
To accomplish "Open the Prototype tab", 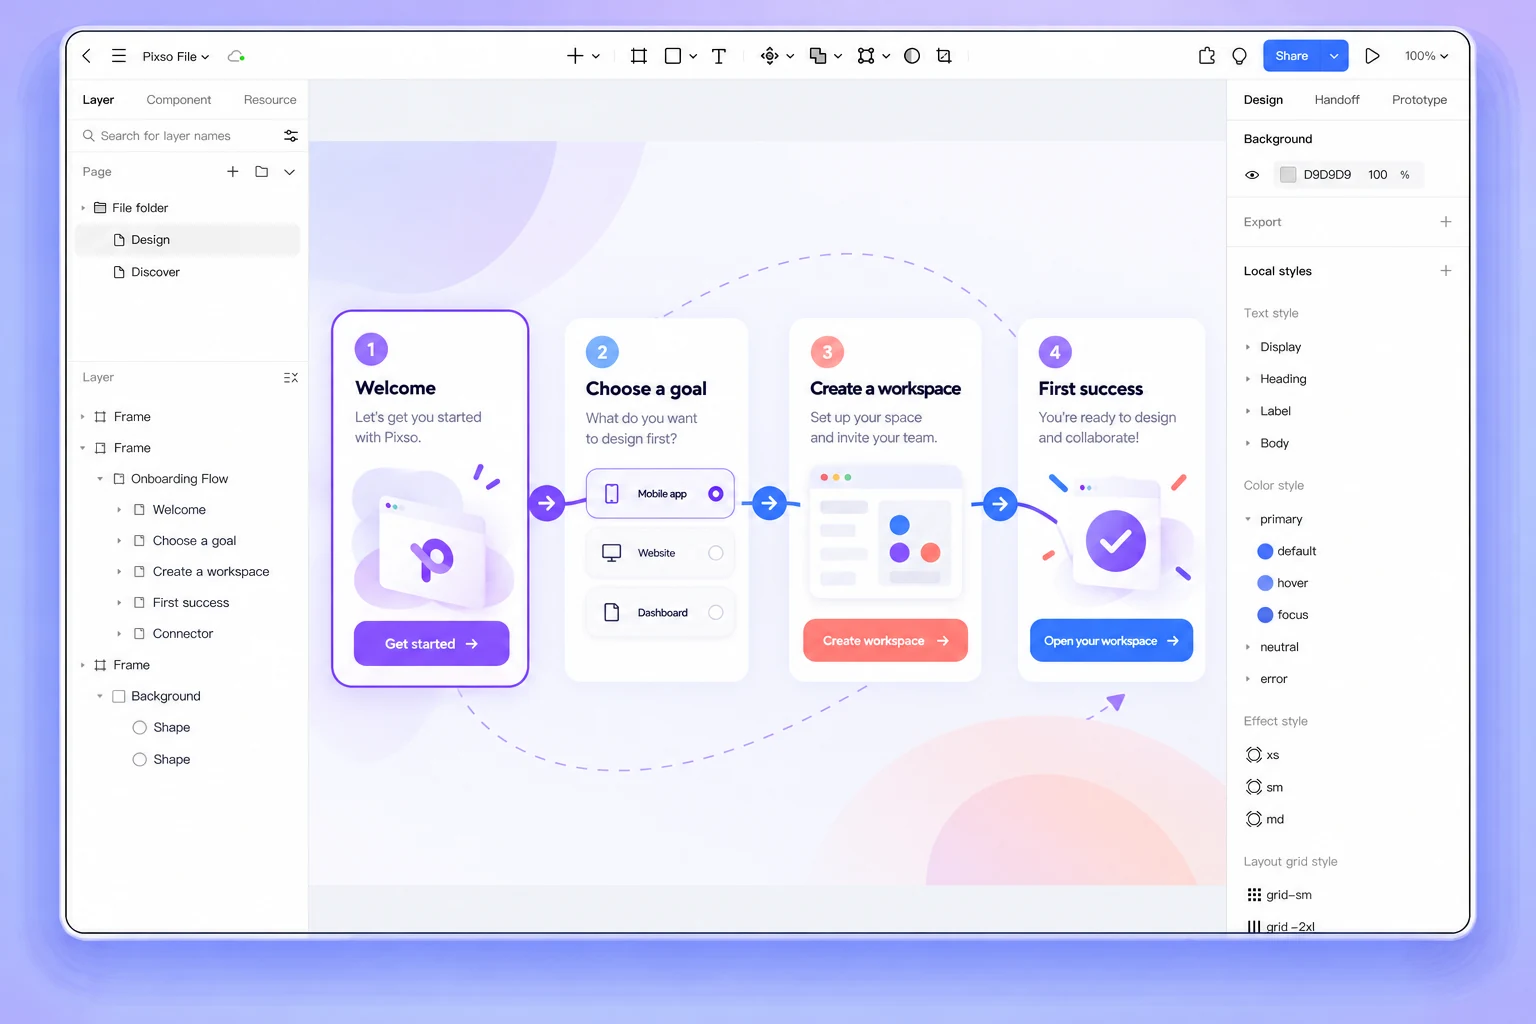I will pyautogui.click(x=1419, y=100).
